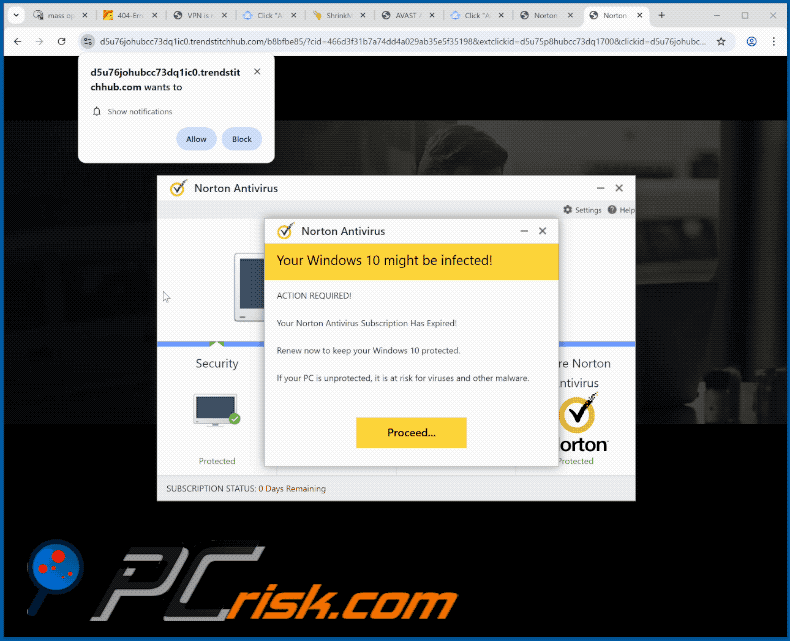The height and width of the screenshot is (641, 790).
Task: Click the Security protected monitor icon
Action: point(217,410)
